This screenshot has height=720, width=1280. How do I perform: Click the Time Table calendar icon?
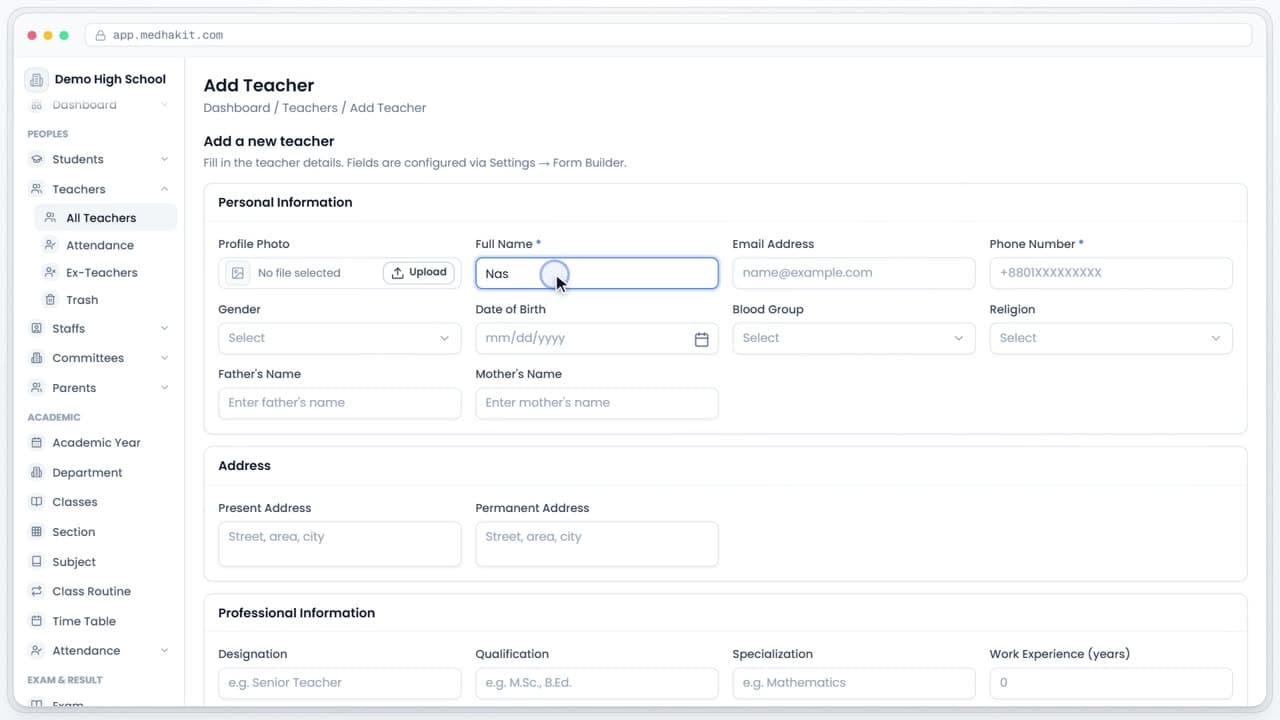37,621
